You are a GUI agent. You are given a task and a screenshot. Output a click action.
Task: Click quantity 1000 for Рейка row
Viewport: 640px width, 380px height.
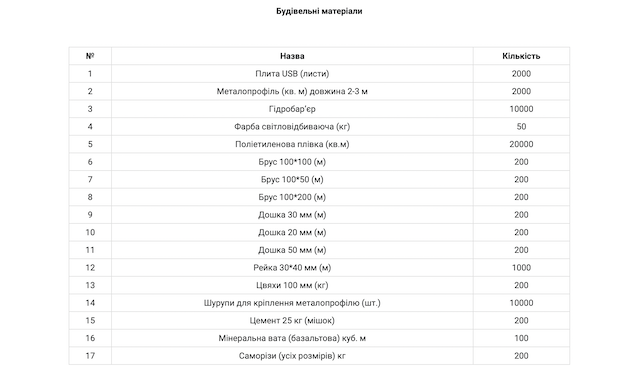tap(521, 268)
